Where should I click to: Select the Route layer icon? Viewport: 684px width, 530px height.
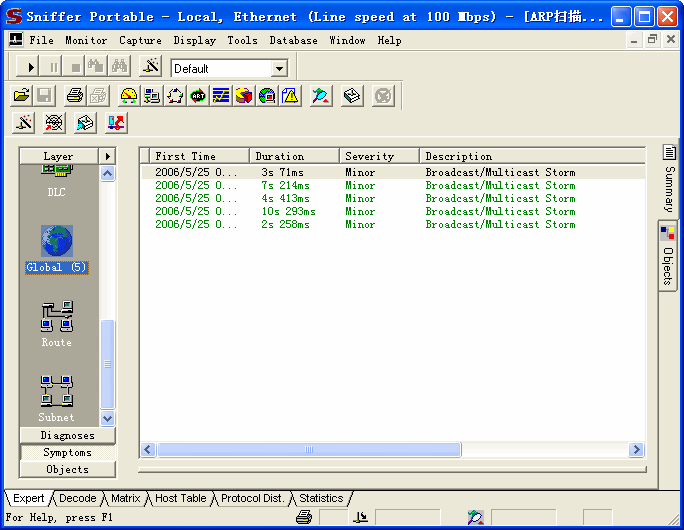[56, 323]
